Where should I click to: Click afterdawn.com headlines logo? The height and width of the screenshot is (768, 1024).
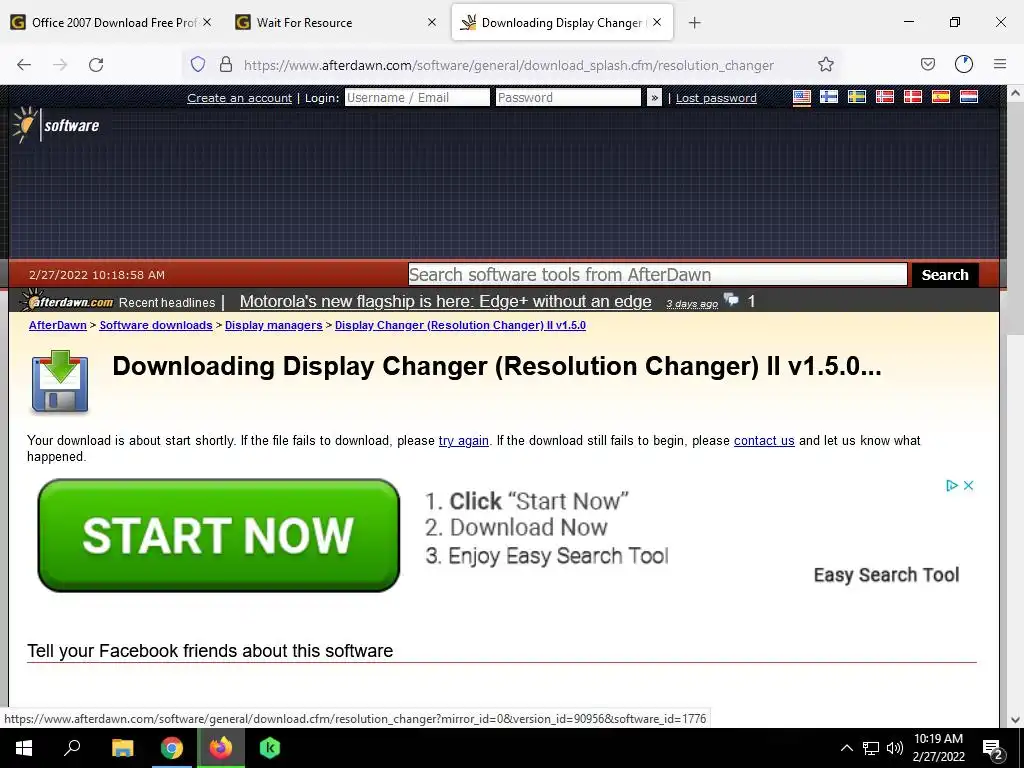click(67, 301)
